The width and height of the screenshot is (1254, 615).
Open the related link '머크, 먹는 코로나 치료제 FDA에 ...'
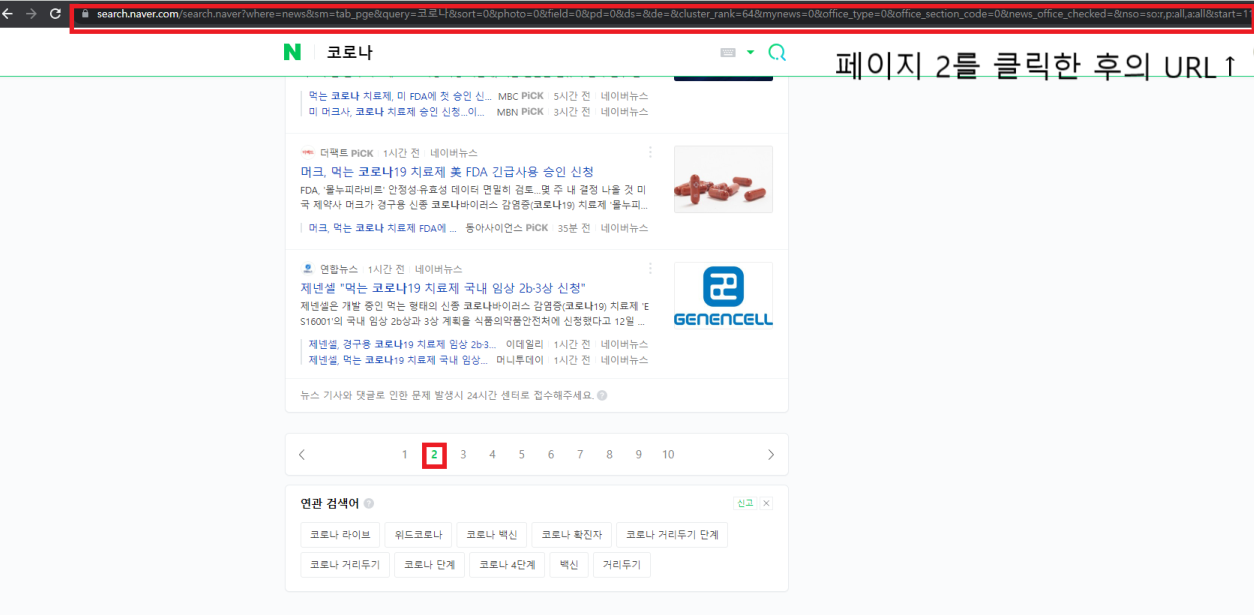click(x=384, y=228)
